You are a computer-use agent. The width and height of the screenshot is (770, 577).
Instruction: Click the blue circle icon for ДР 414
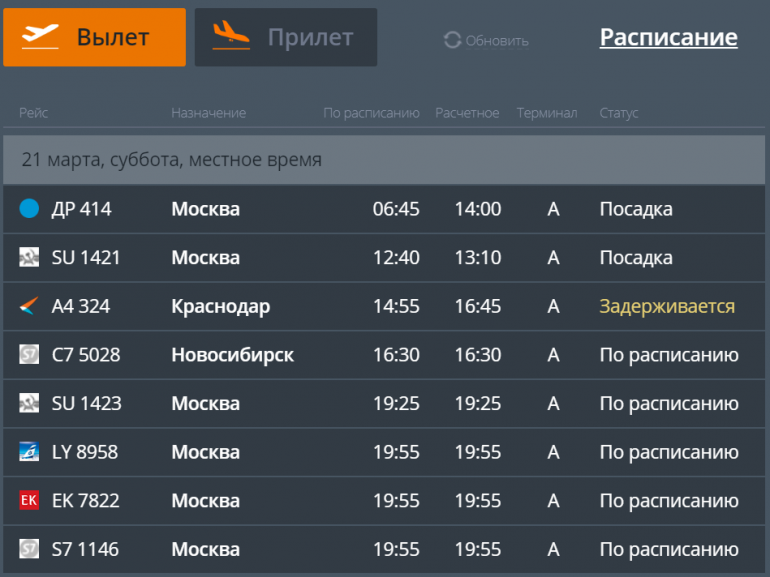click(x=29, y=208)
